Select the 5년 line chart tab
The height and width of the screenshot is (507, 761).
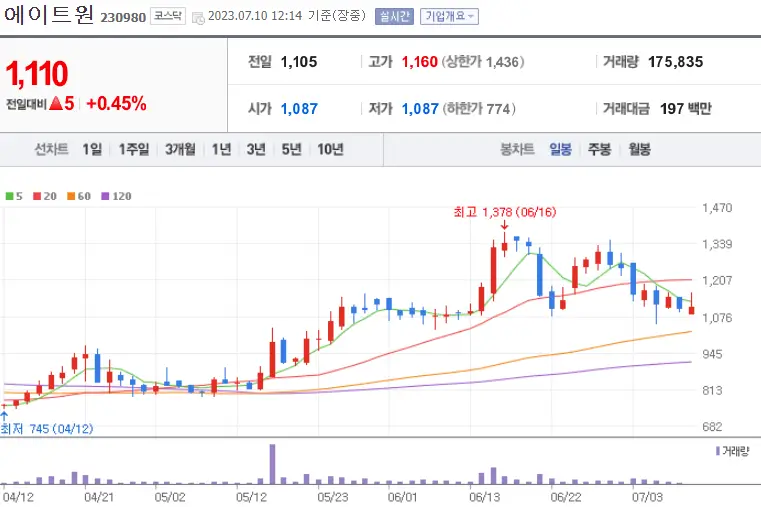pos(292,149)
